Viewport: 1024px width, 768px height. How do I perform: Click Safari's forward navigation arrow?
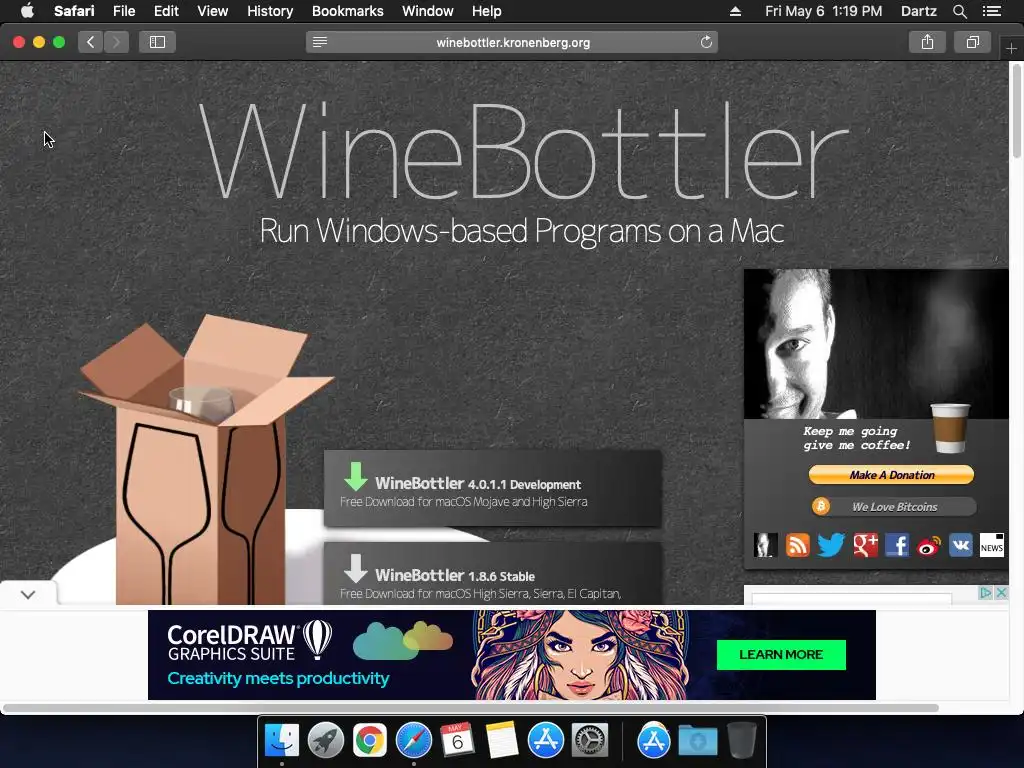[116, 42]
